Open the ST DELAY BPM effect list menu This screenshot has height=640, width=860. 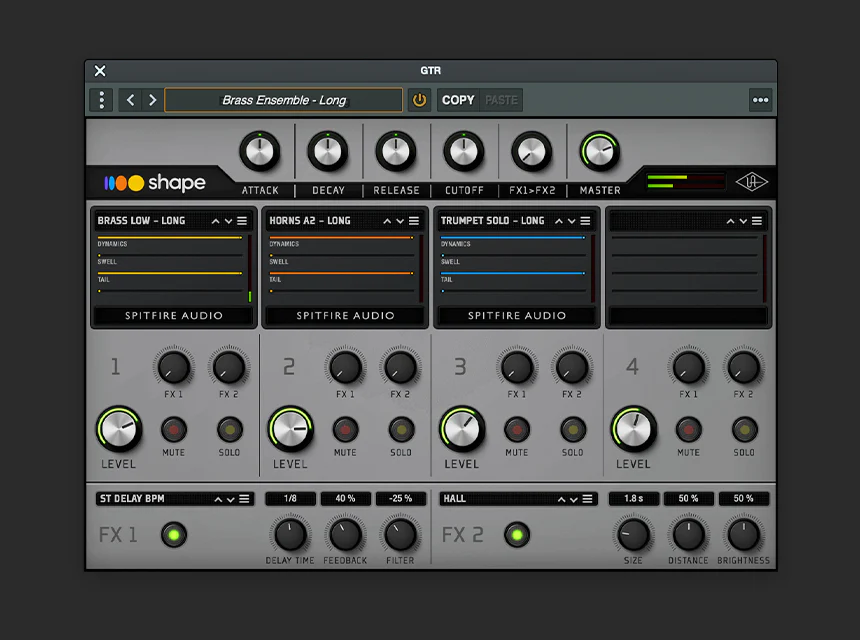point(244,499)
